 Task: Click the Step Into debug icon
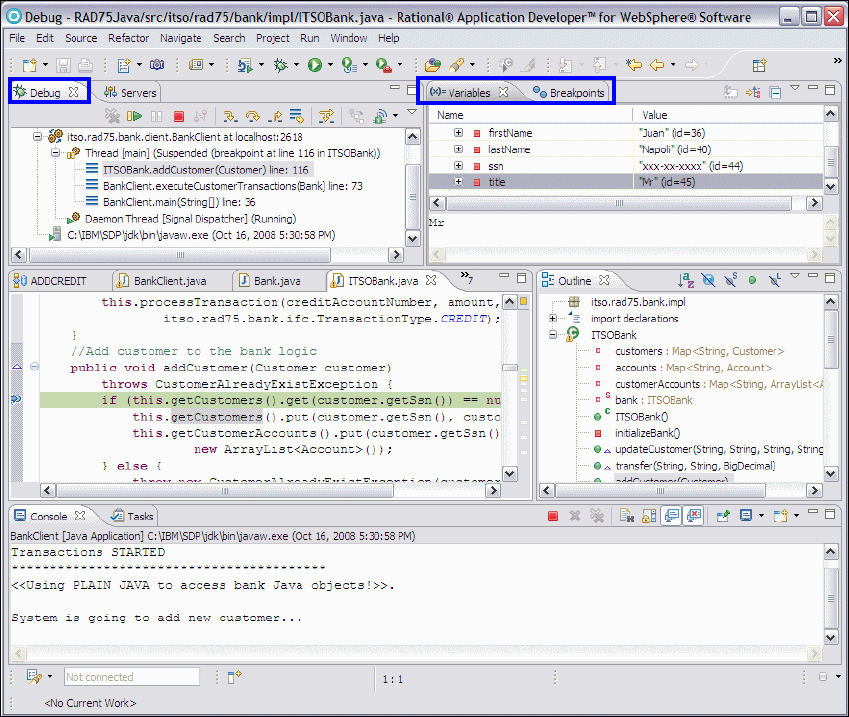click(x=229, y=117)
